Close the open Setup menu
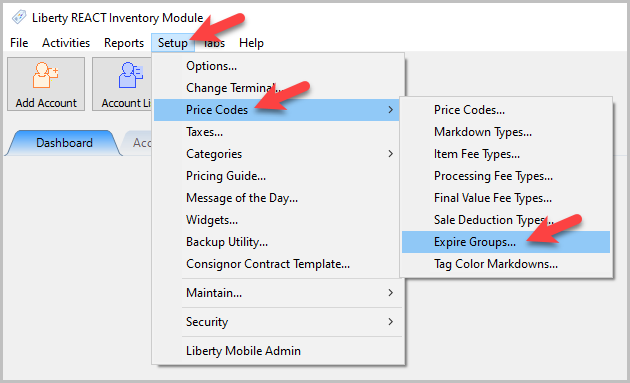 point(173,43)
